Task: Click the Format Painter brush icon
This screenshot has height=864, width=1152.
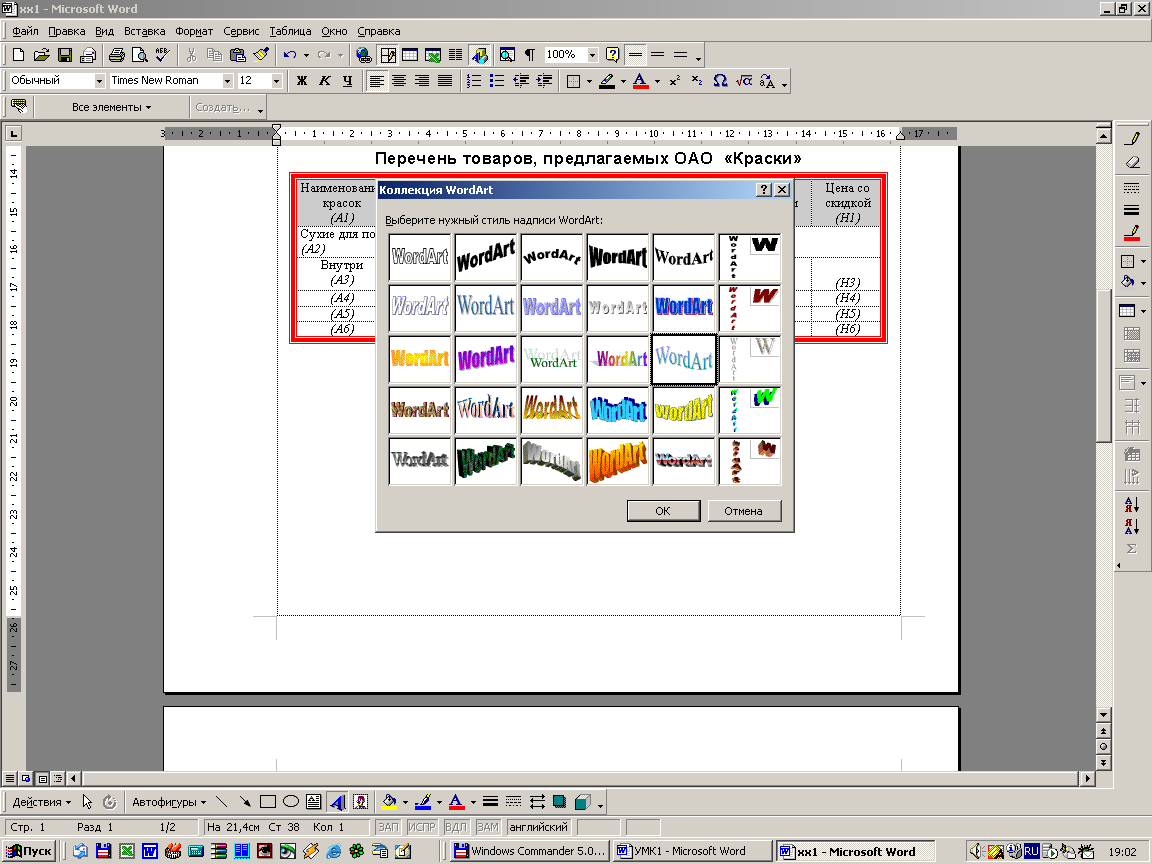Action: pos(261,54)
